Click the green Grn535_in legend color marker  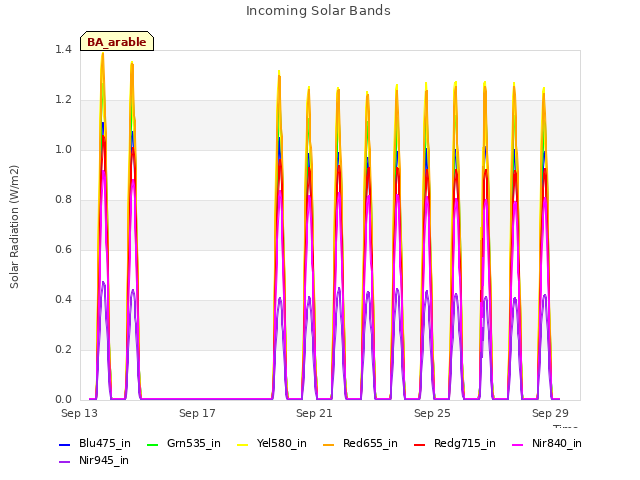[x=152, y=444]
